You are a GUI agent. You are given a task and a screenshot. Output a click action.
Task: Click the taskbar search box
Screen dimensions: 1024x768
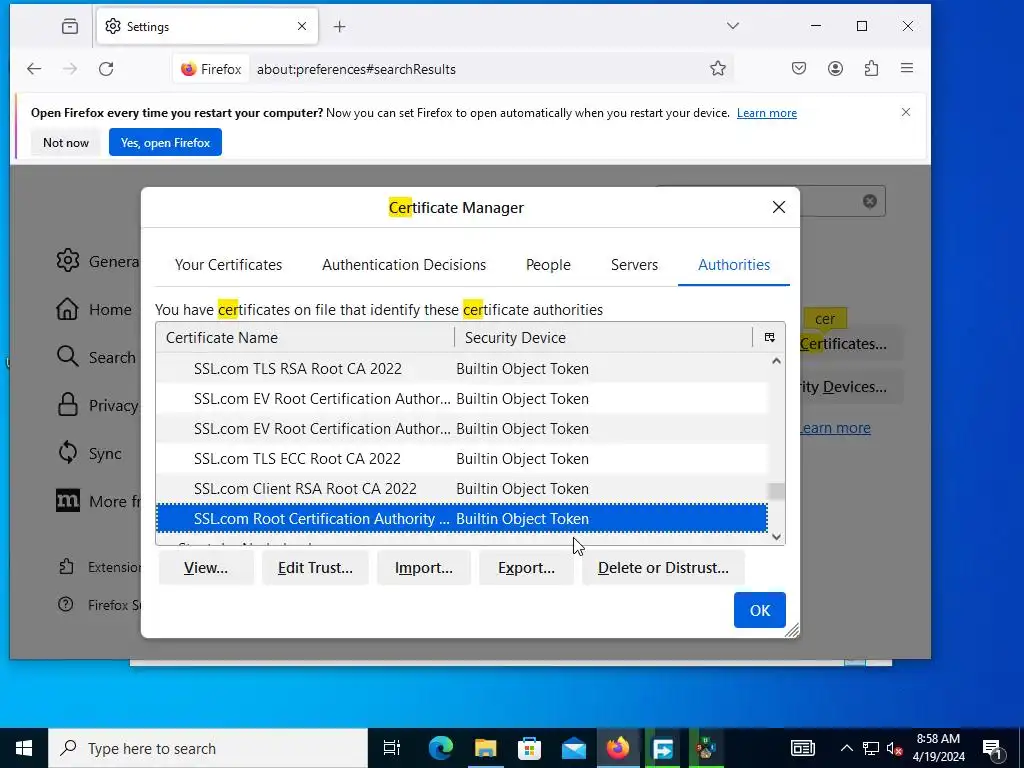click(208, 748)
